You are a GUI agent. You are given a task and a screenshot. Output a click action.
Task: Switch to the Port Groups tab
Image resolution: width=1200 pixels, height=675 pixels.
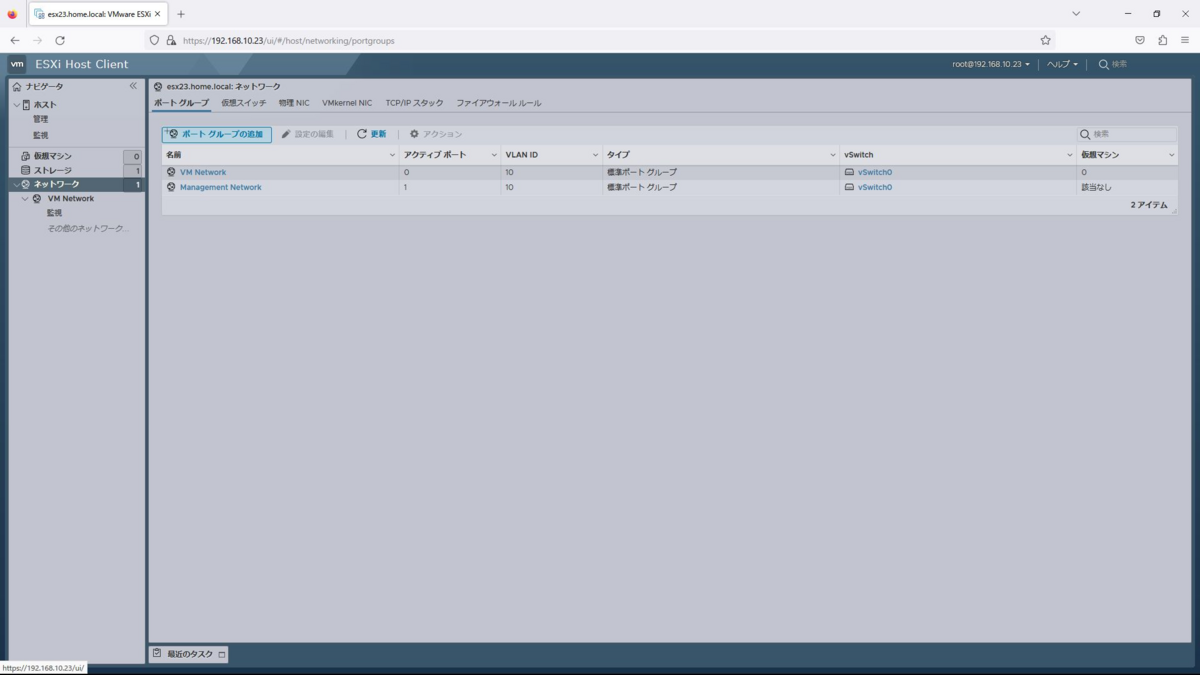181,103
